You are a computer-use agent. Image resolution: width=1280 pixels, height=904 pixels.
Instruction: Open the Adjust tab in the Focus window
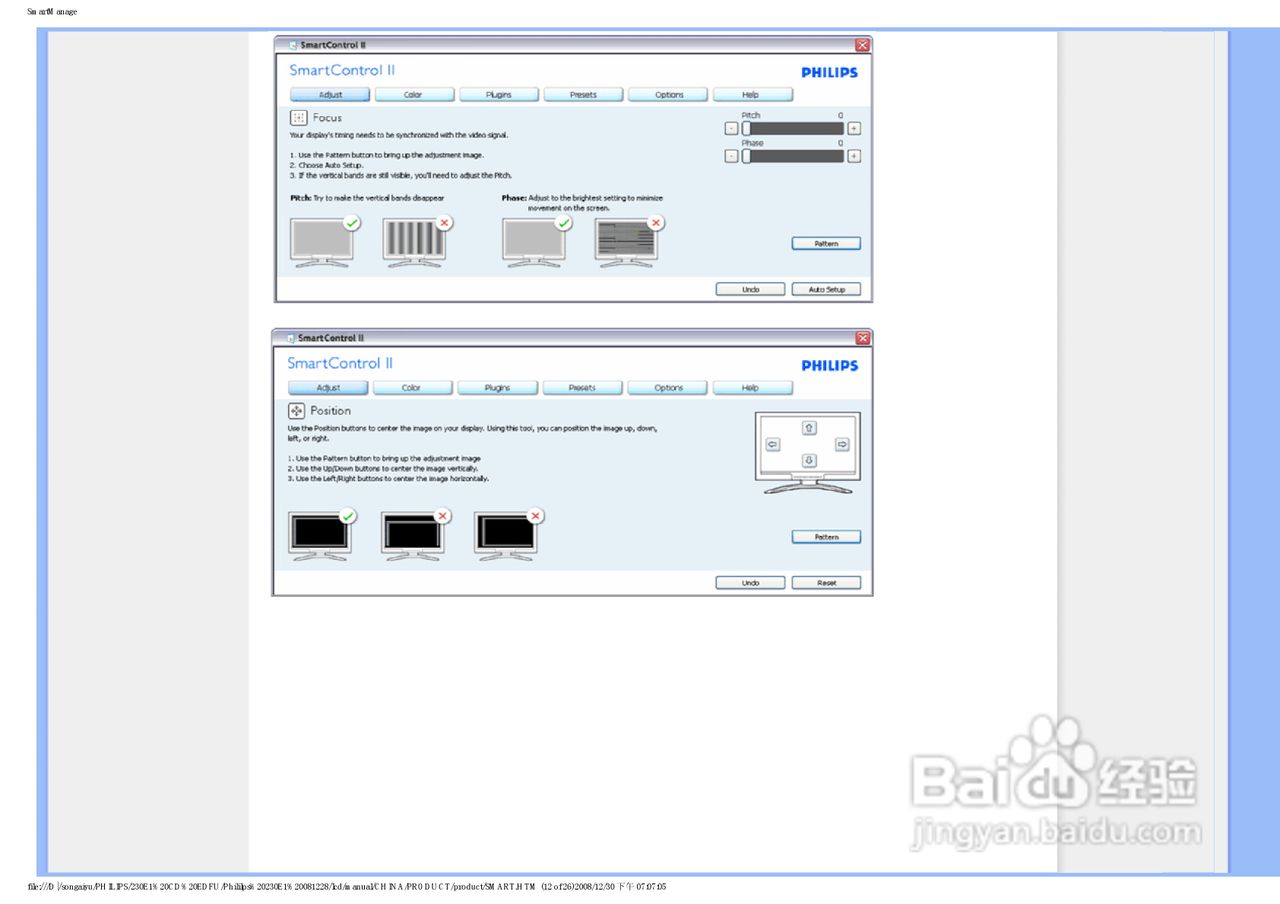330,95
